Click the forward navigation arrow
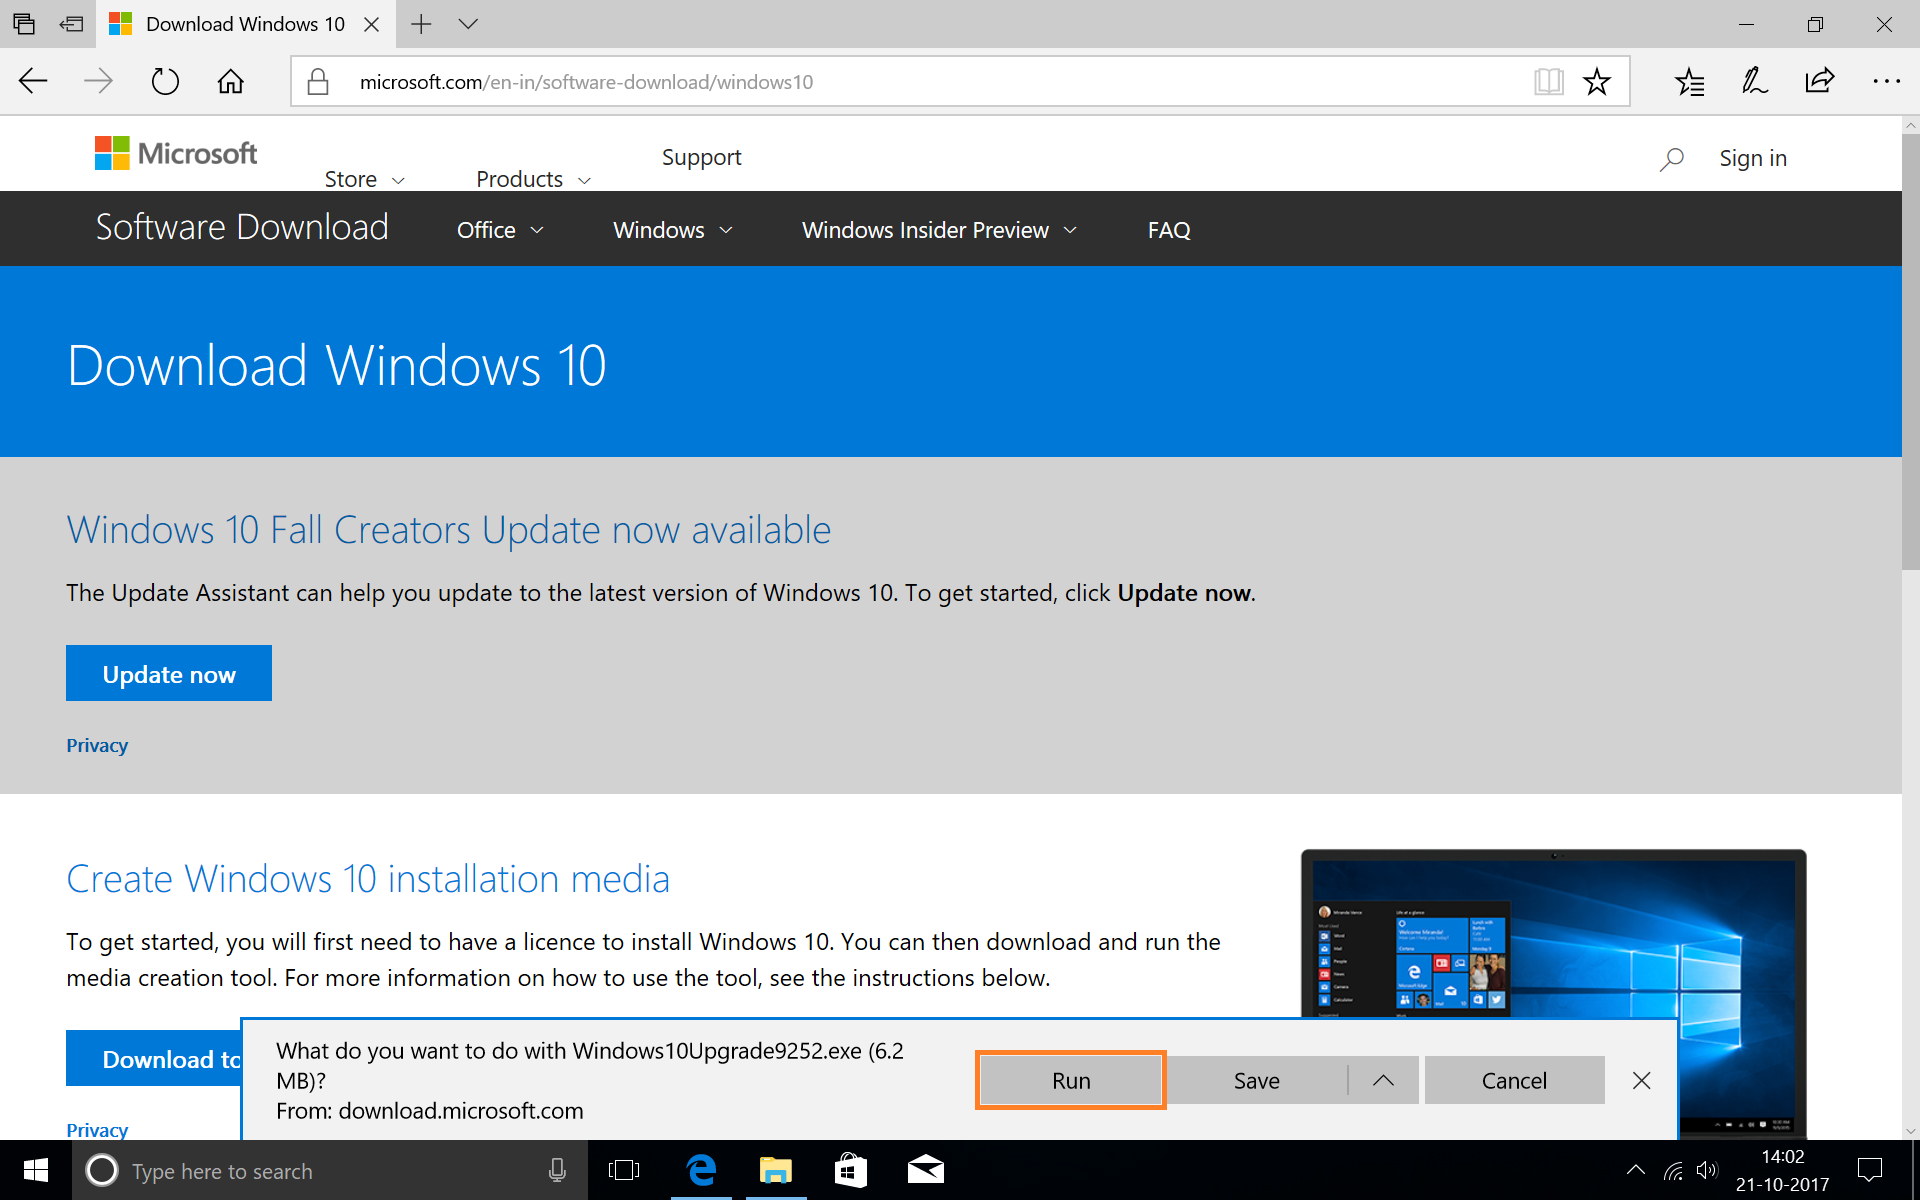This screenshot has width=1920, height=1200. [x=98, y=81]
